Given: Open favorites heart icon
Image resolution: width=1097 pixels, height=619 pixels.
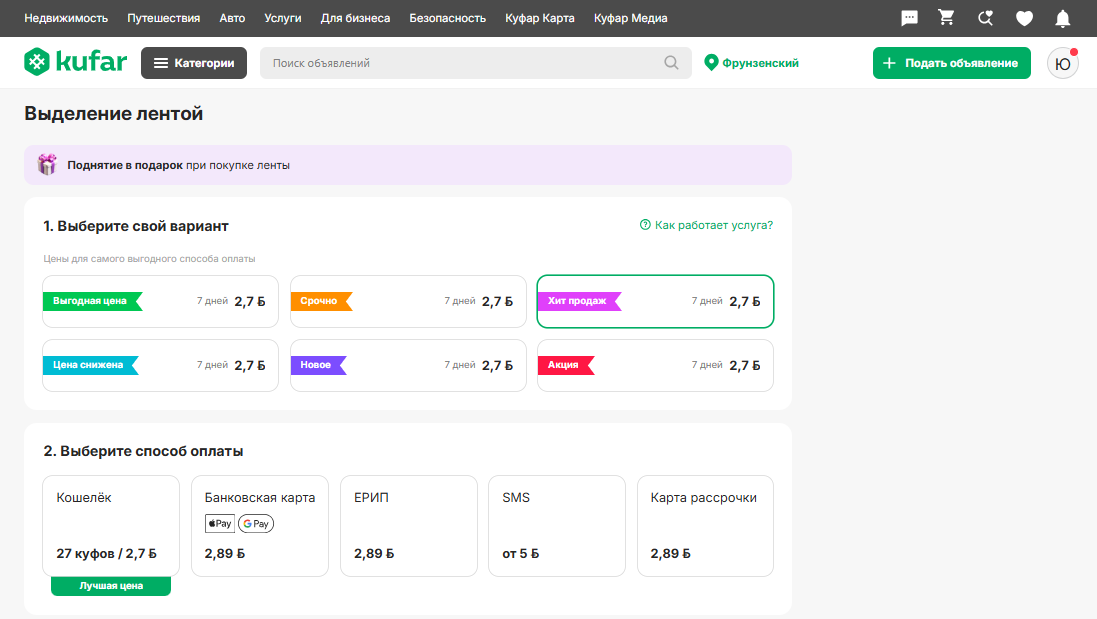Looking at the screenshot, I should tap(1024, 18).
